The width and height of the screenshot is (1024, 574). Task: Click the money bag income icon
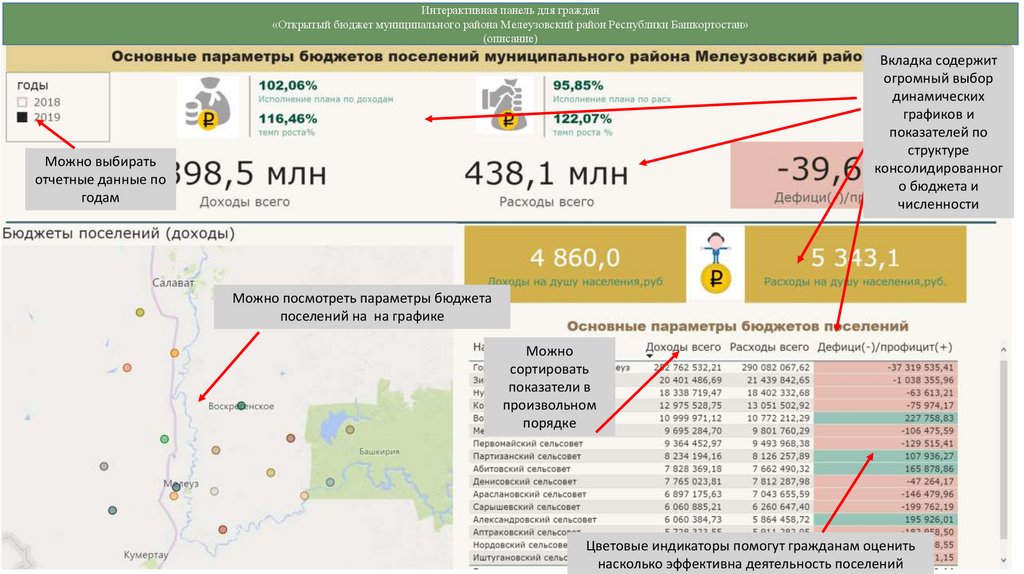pyautogui.click(x=208, y=106)
